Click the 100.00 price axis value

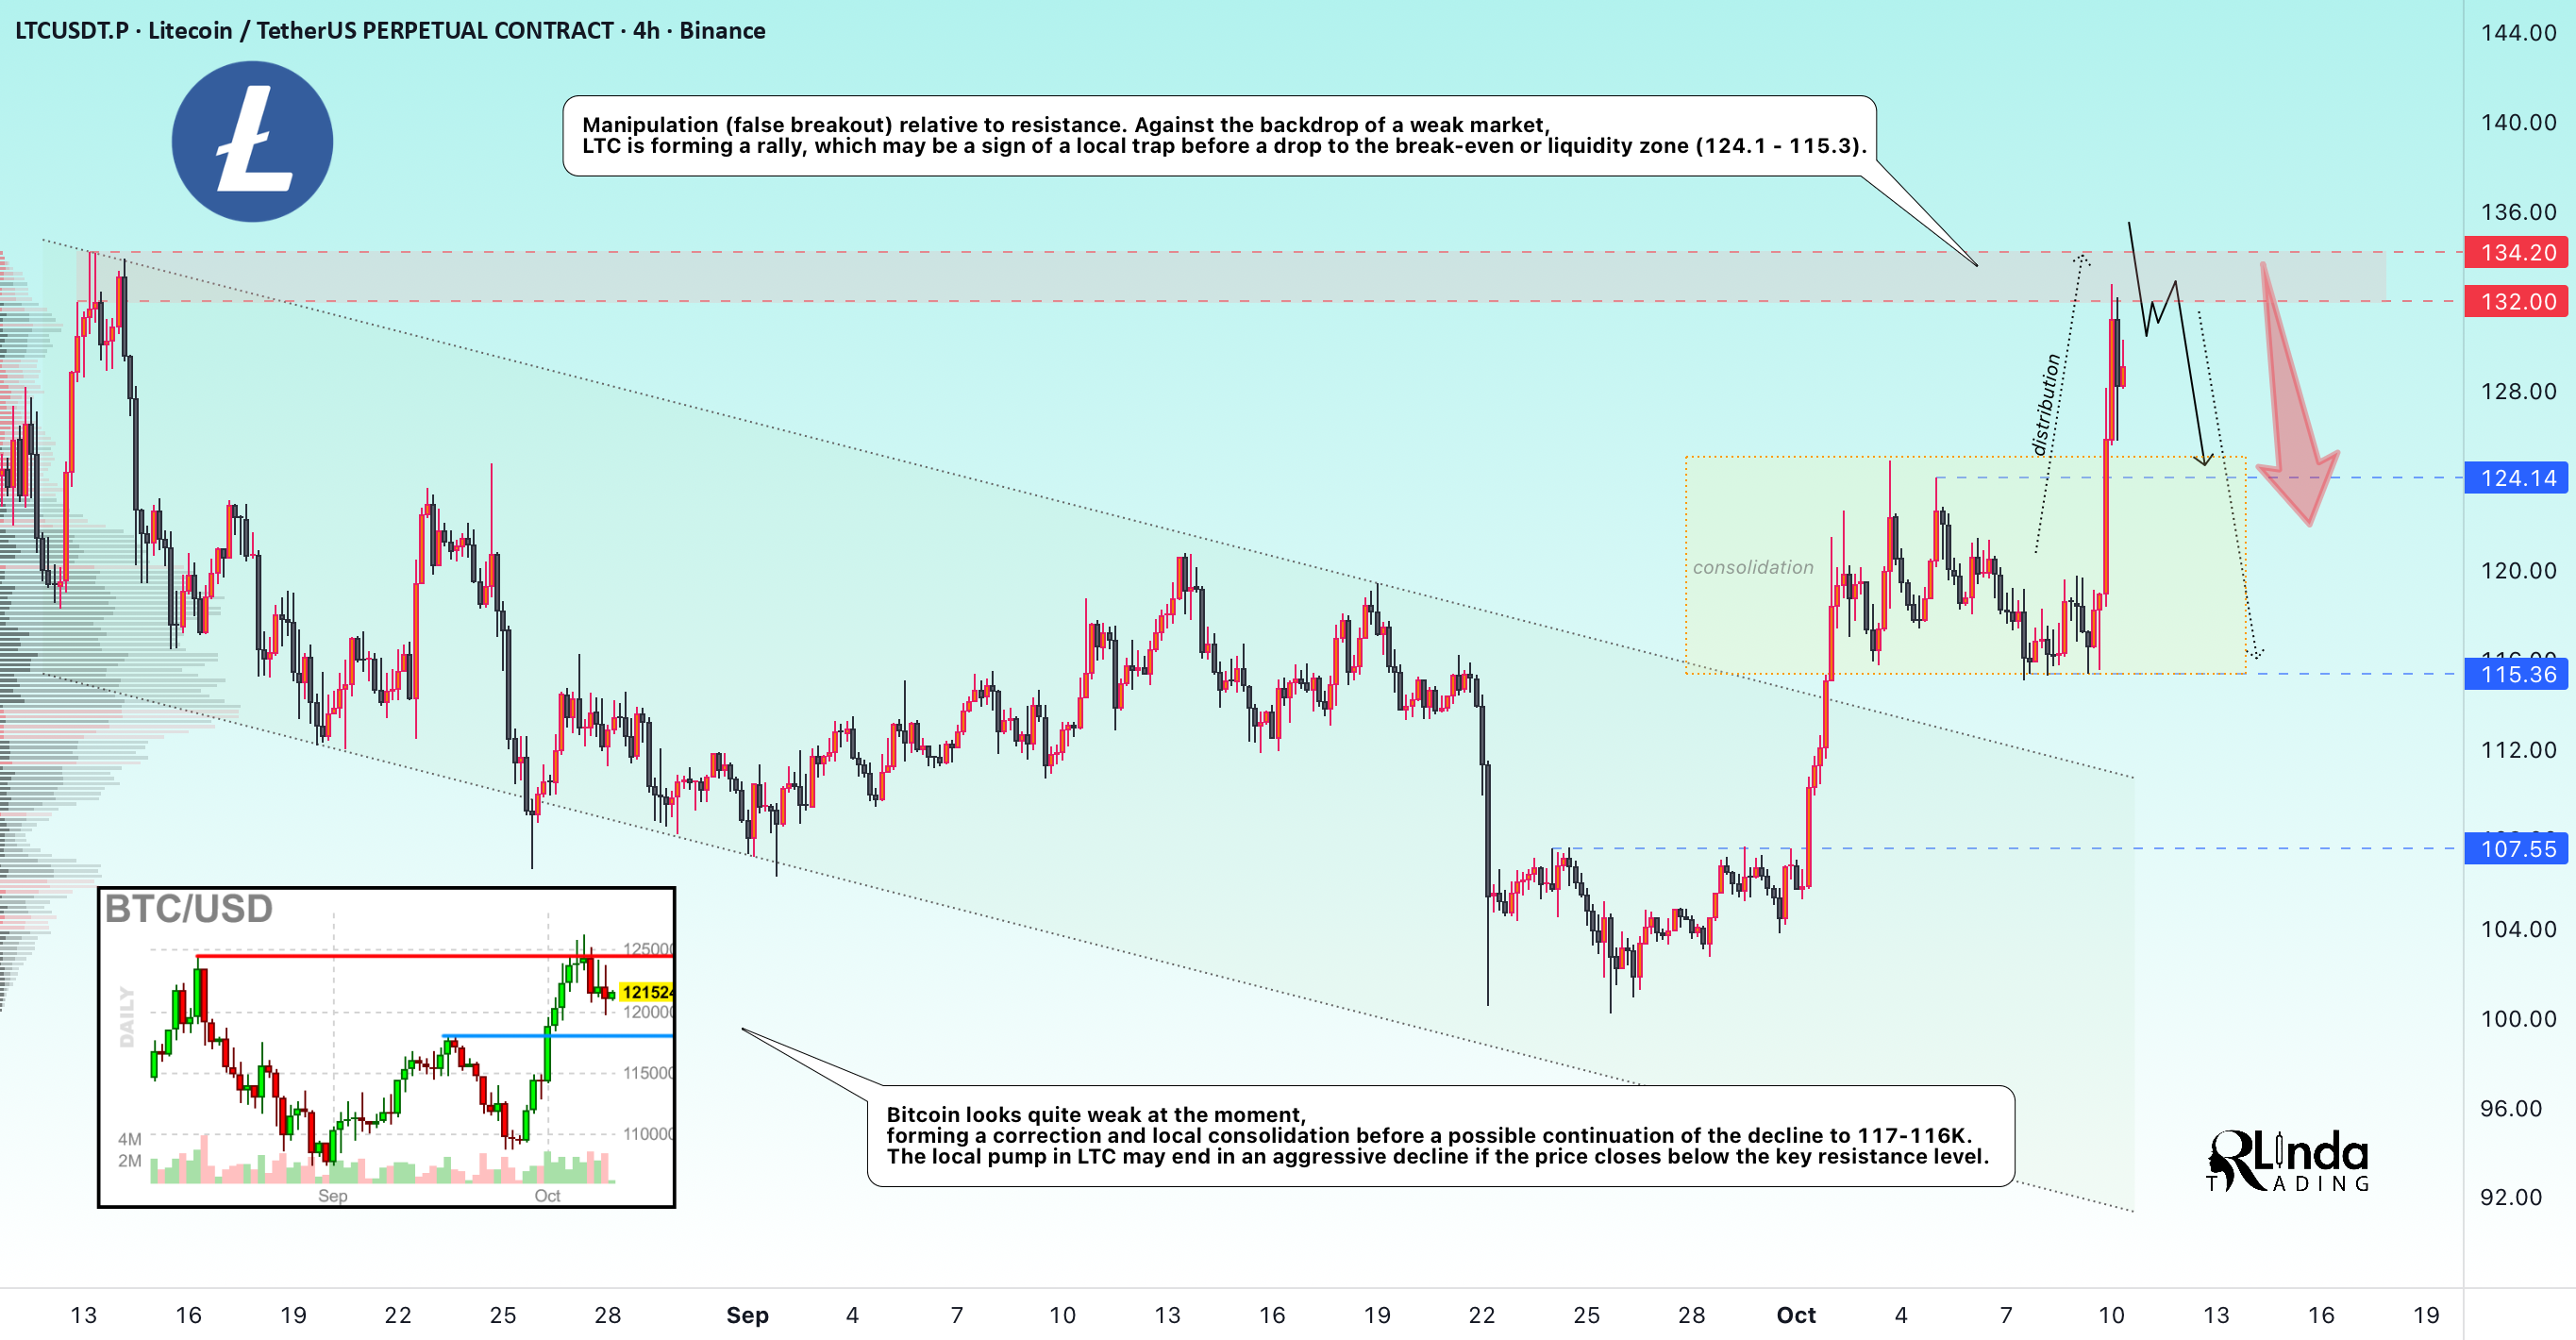click(x=2518, y=1018)
